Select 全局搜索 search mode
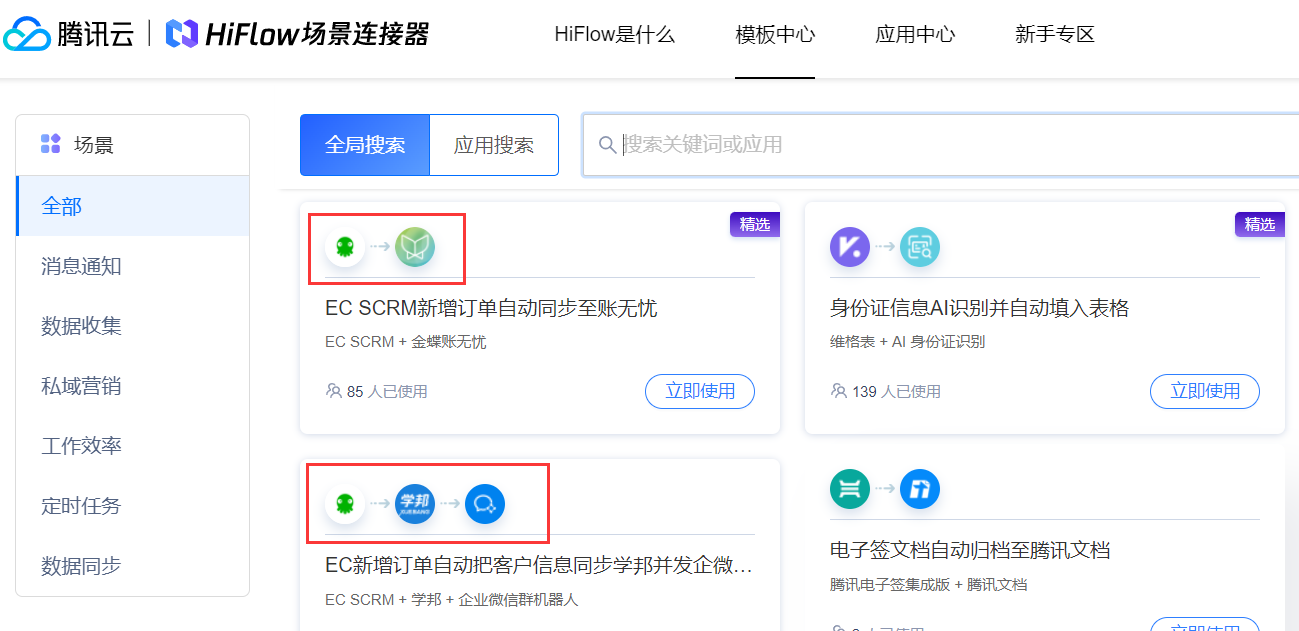 (x=365, y=145)
